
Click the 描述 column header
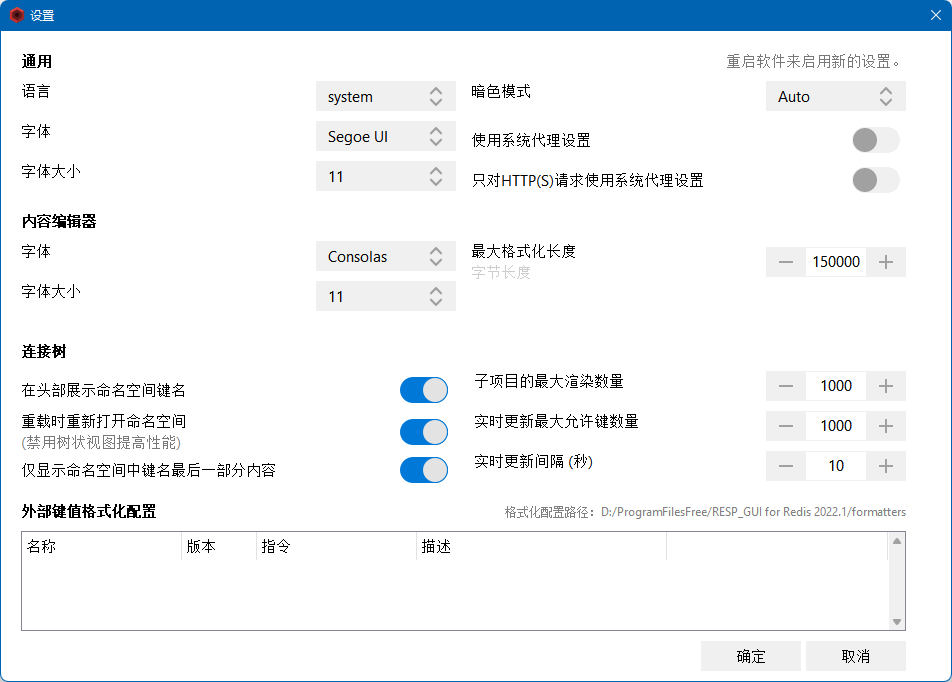tap(541, 546)
